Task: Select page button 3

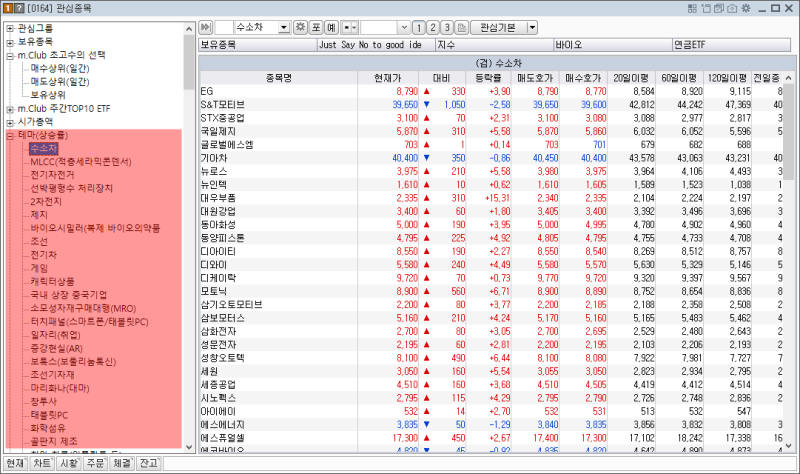Action: (447, 28)
